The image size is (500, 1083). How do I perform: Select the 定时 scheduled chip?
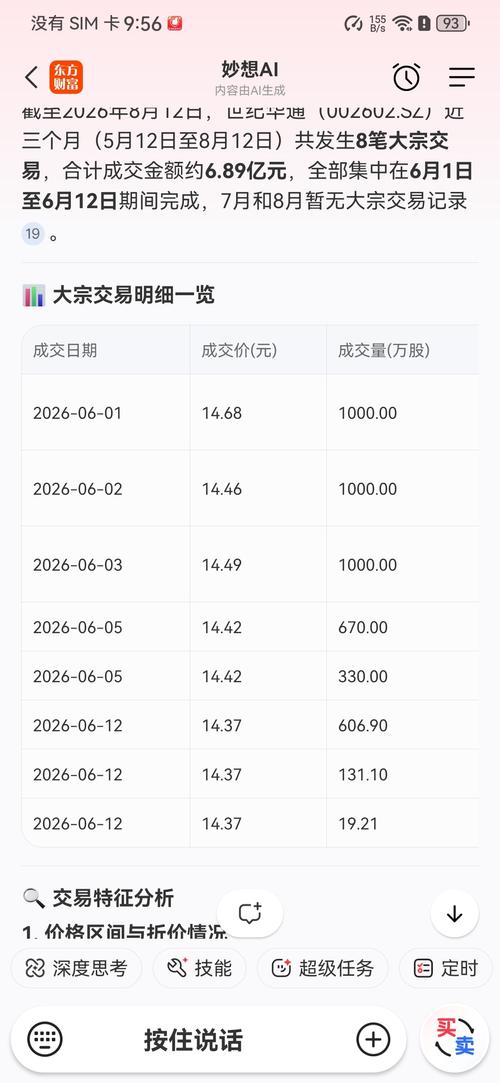(446, 968)
